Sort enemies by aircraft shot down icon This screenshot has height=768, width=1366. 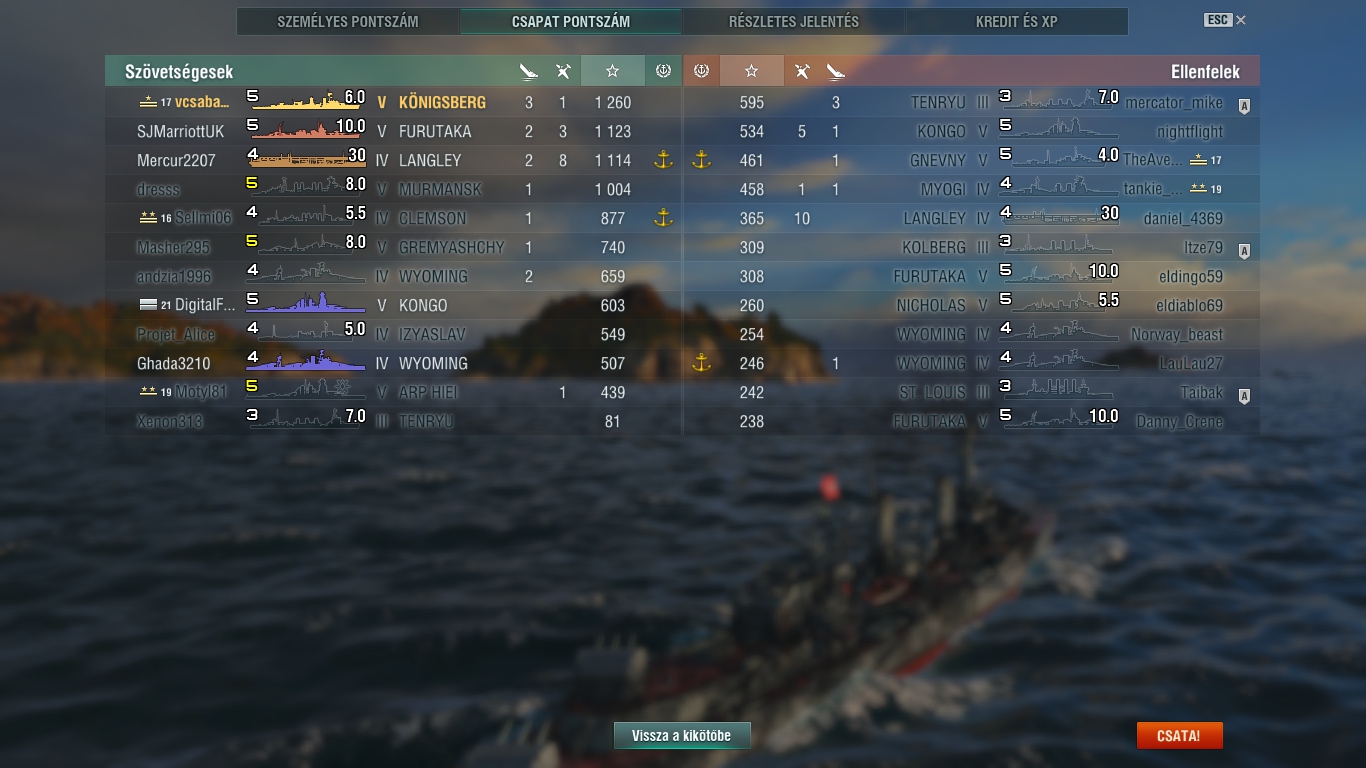[x=802, y=71]
